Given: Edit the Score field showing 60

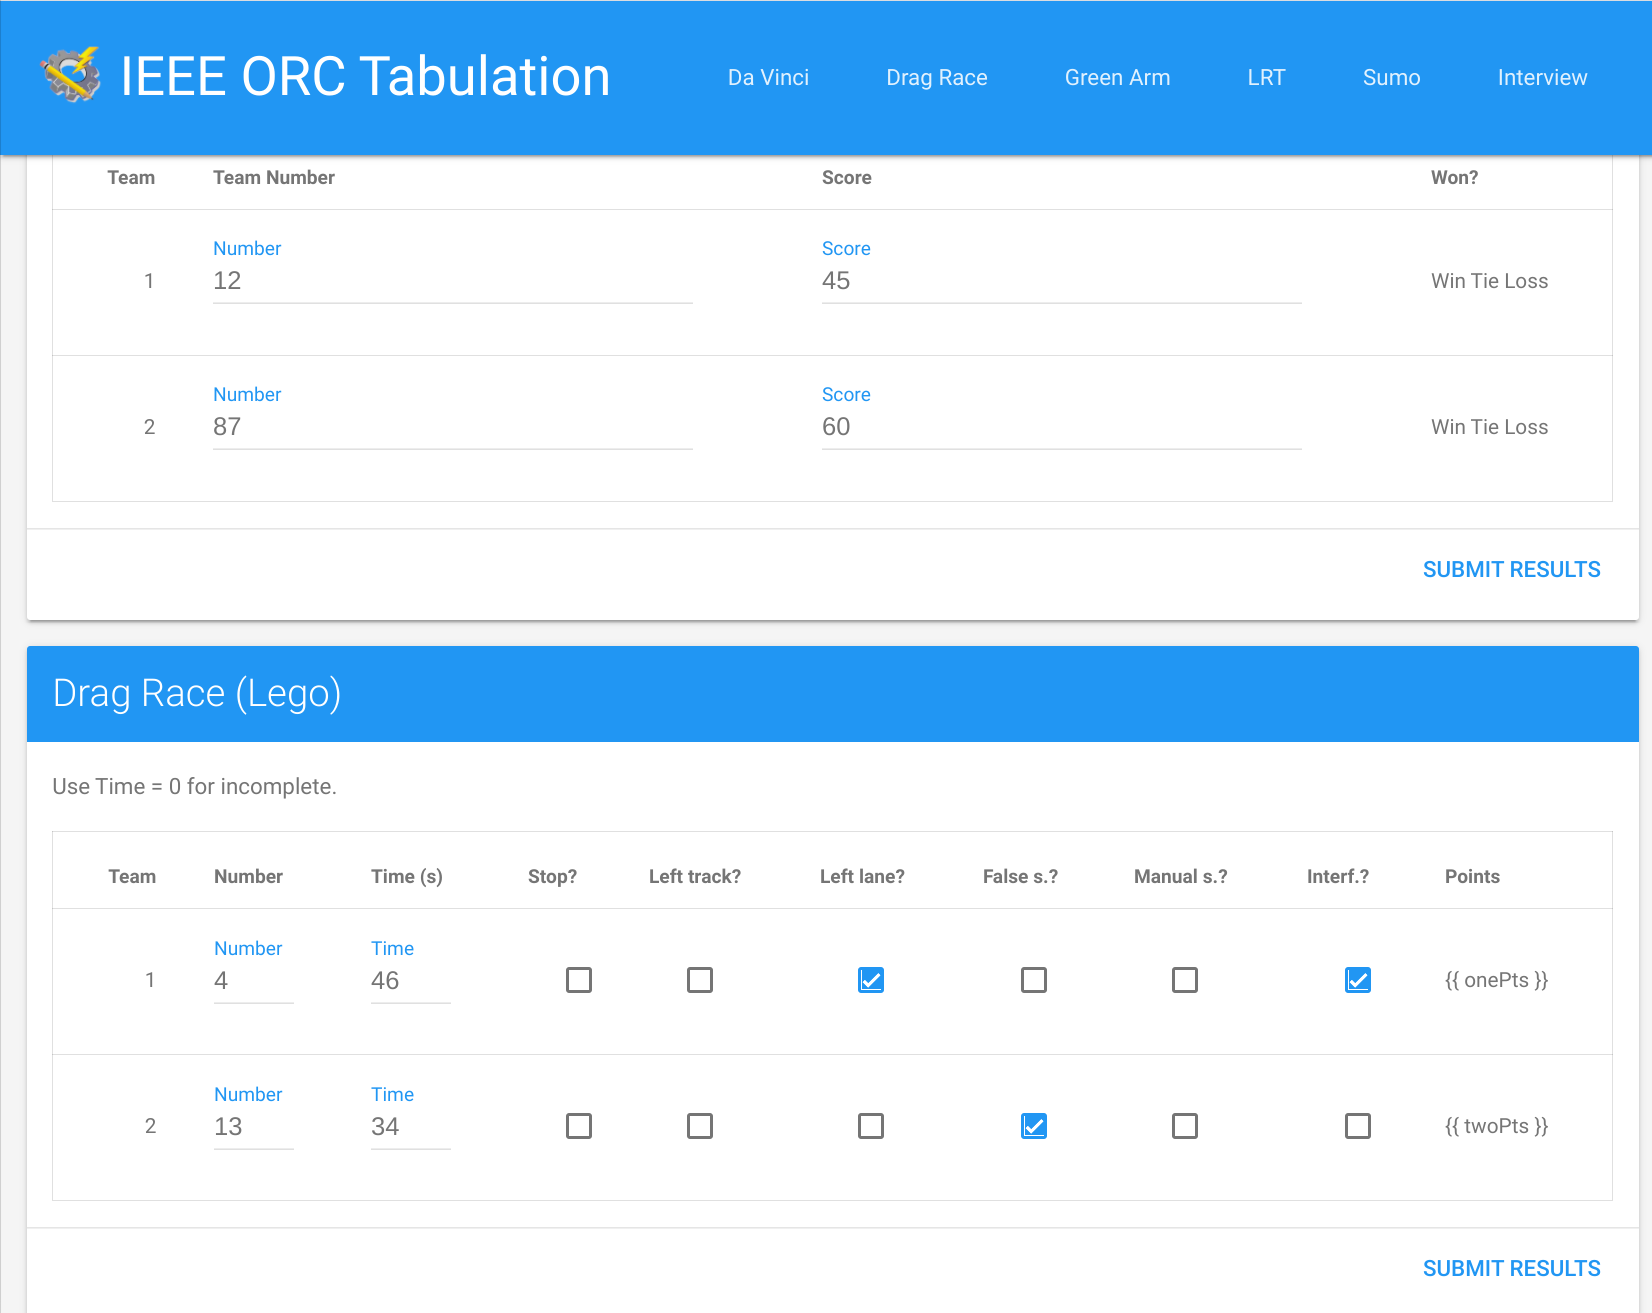Looking at the screenshot, I should (x=1060, y=427).
